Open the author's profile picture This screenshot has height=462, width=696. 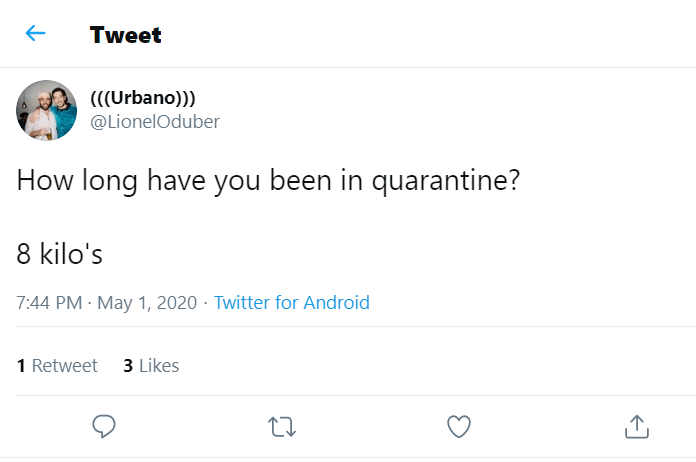coord(47,110)
